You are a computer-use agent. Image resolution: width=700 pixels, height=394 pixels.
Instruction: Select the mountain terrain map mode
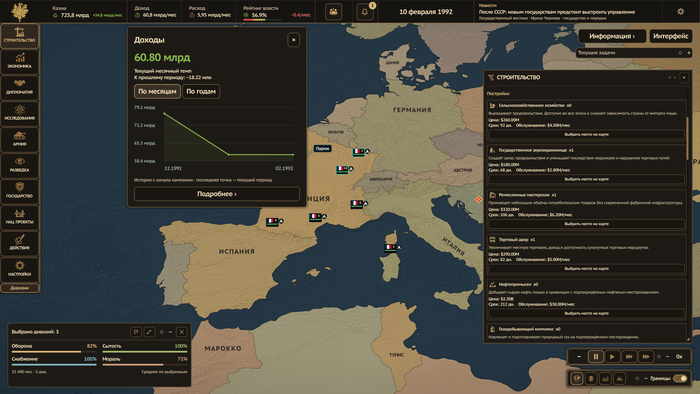[620, 378]
